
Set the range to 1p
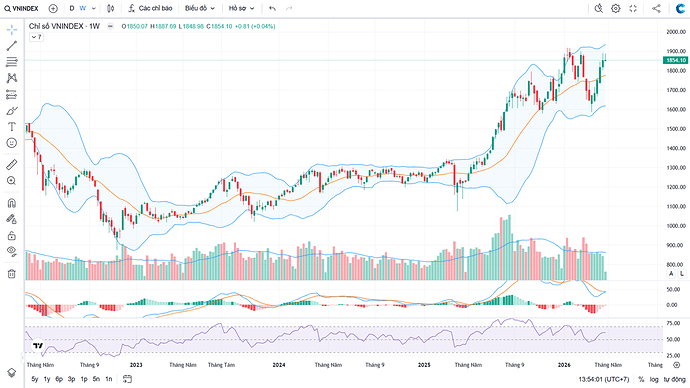(x=84, y=379)
